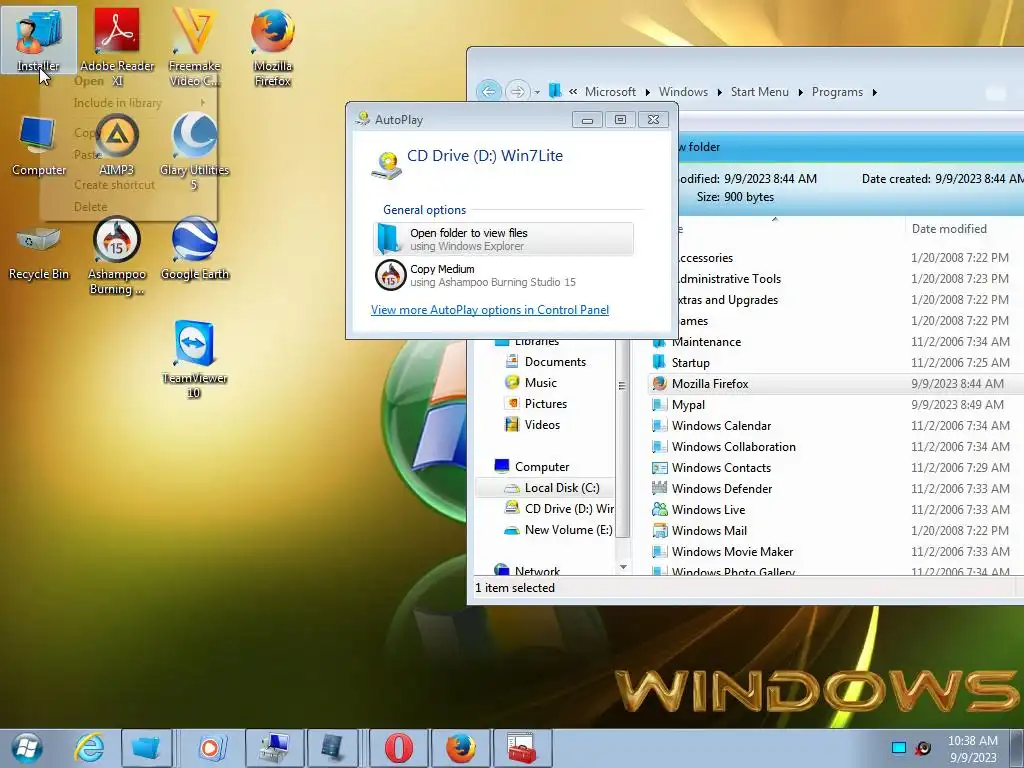The image size is (1024, 768).
Task: Select Documents in the navigation pane
Action: [555, 362]
